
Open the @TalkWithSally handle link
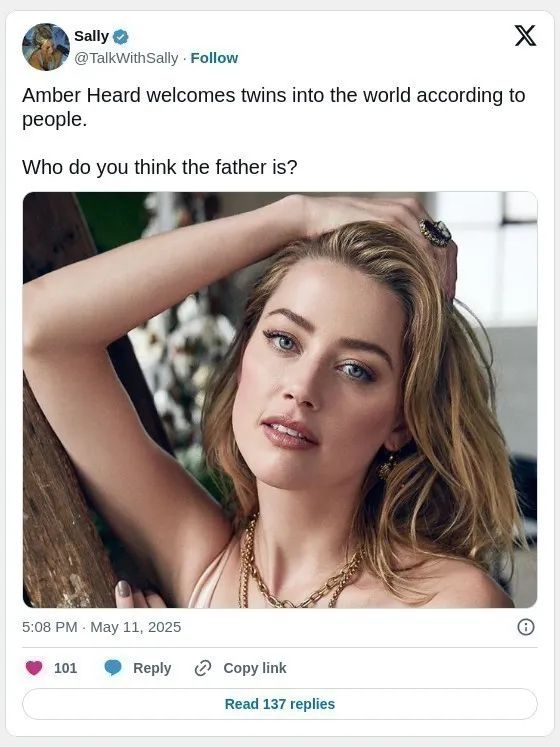click(x=126, y=58)
